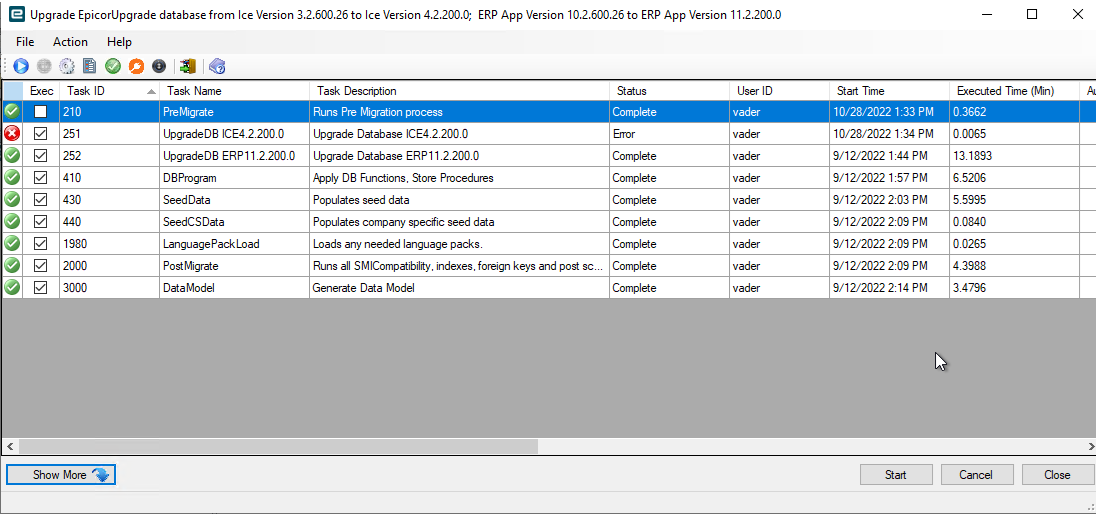Click the scrollbar right arrow
Viewport: 1096px width, 514px height.
coord(1090,446)
